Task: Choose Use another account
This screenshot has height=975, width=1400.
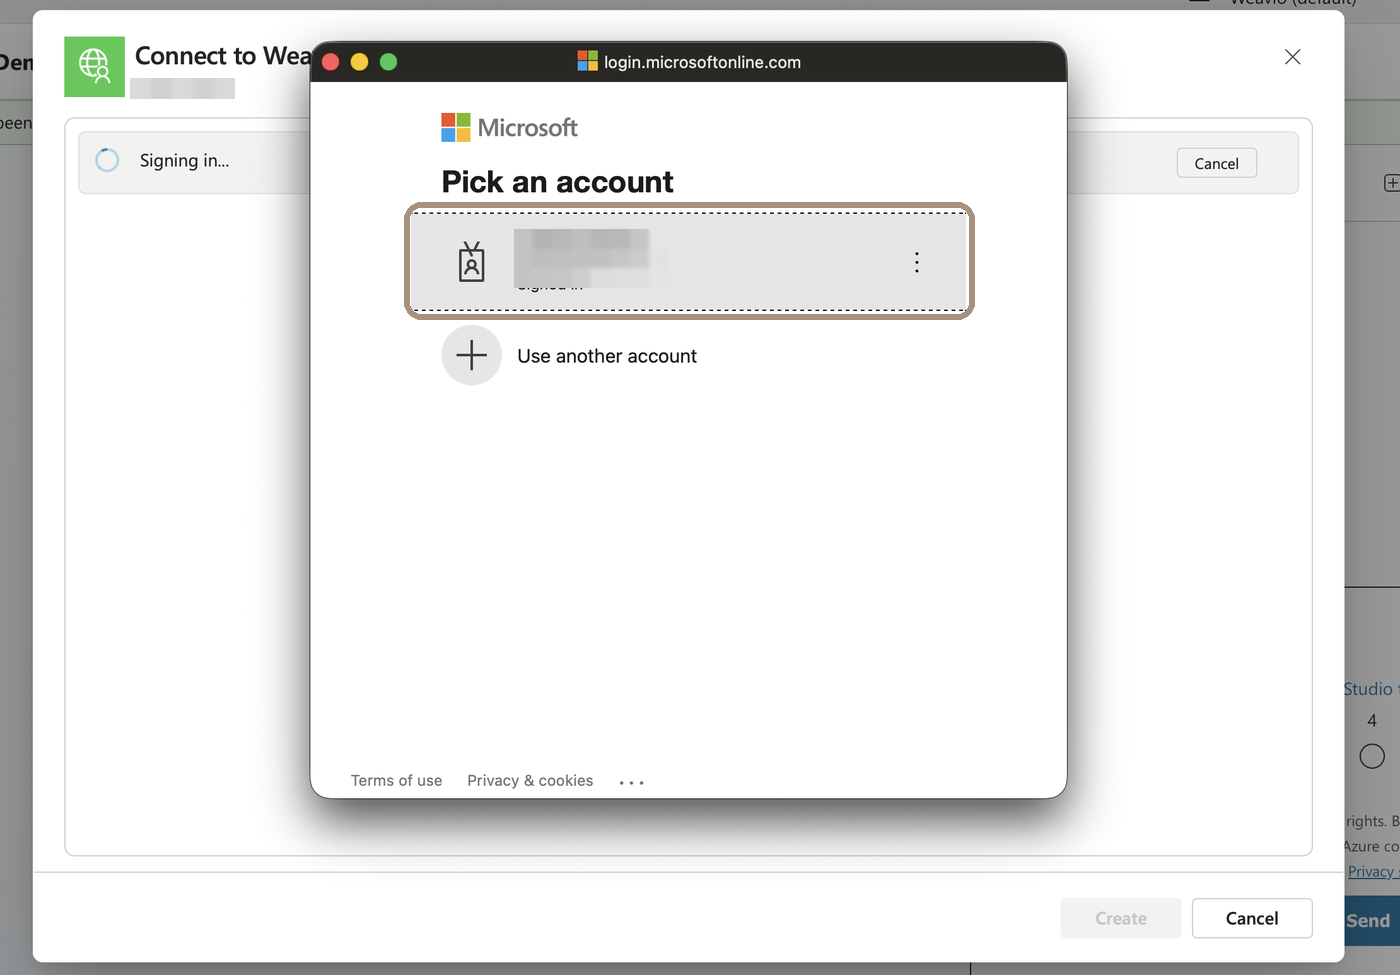Action: click(x=607, y=356)
